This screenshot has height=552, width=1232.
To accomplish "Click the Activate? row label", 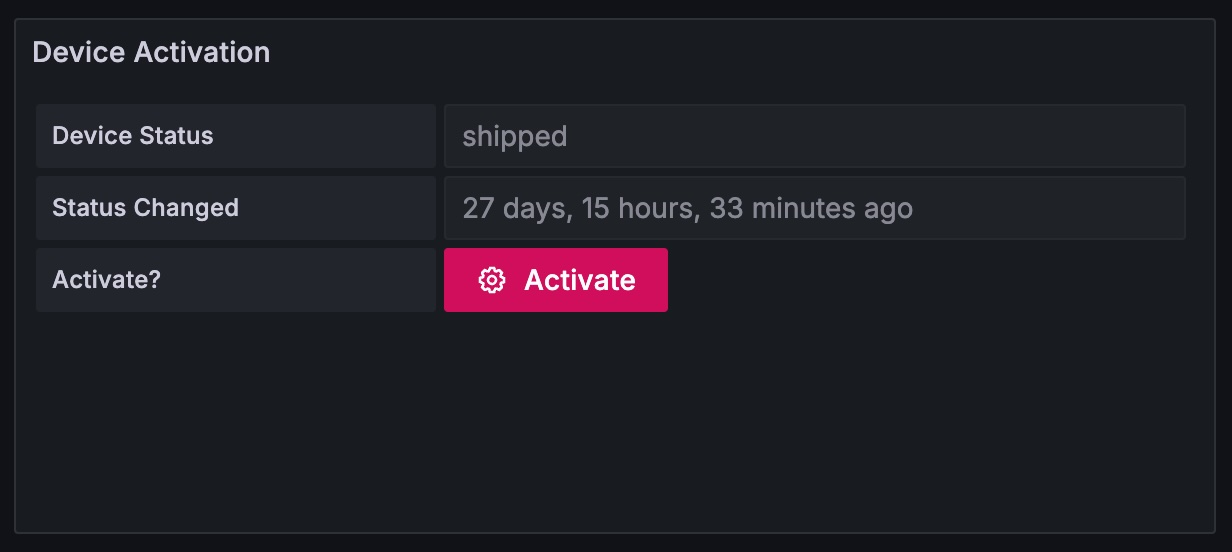I will 106,280.
